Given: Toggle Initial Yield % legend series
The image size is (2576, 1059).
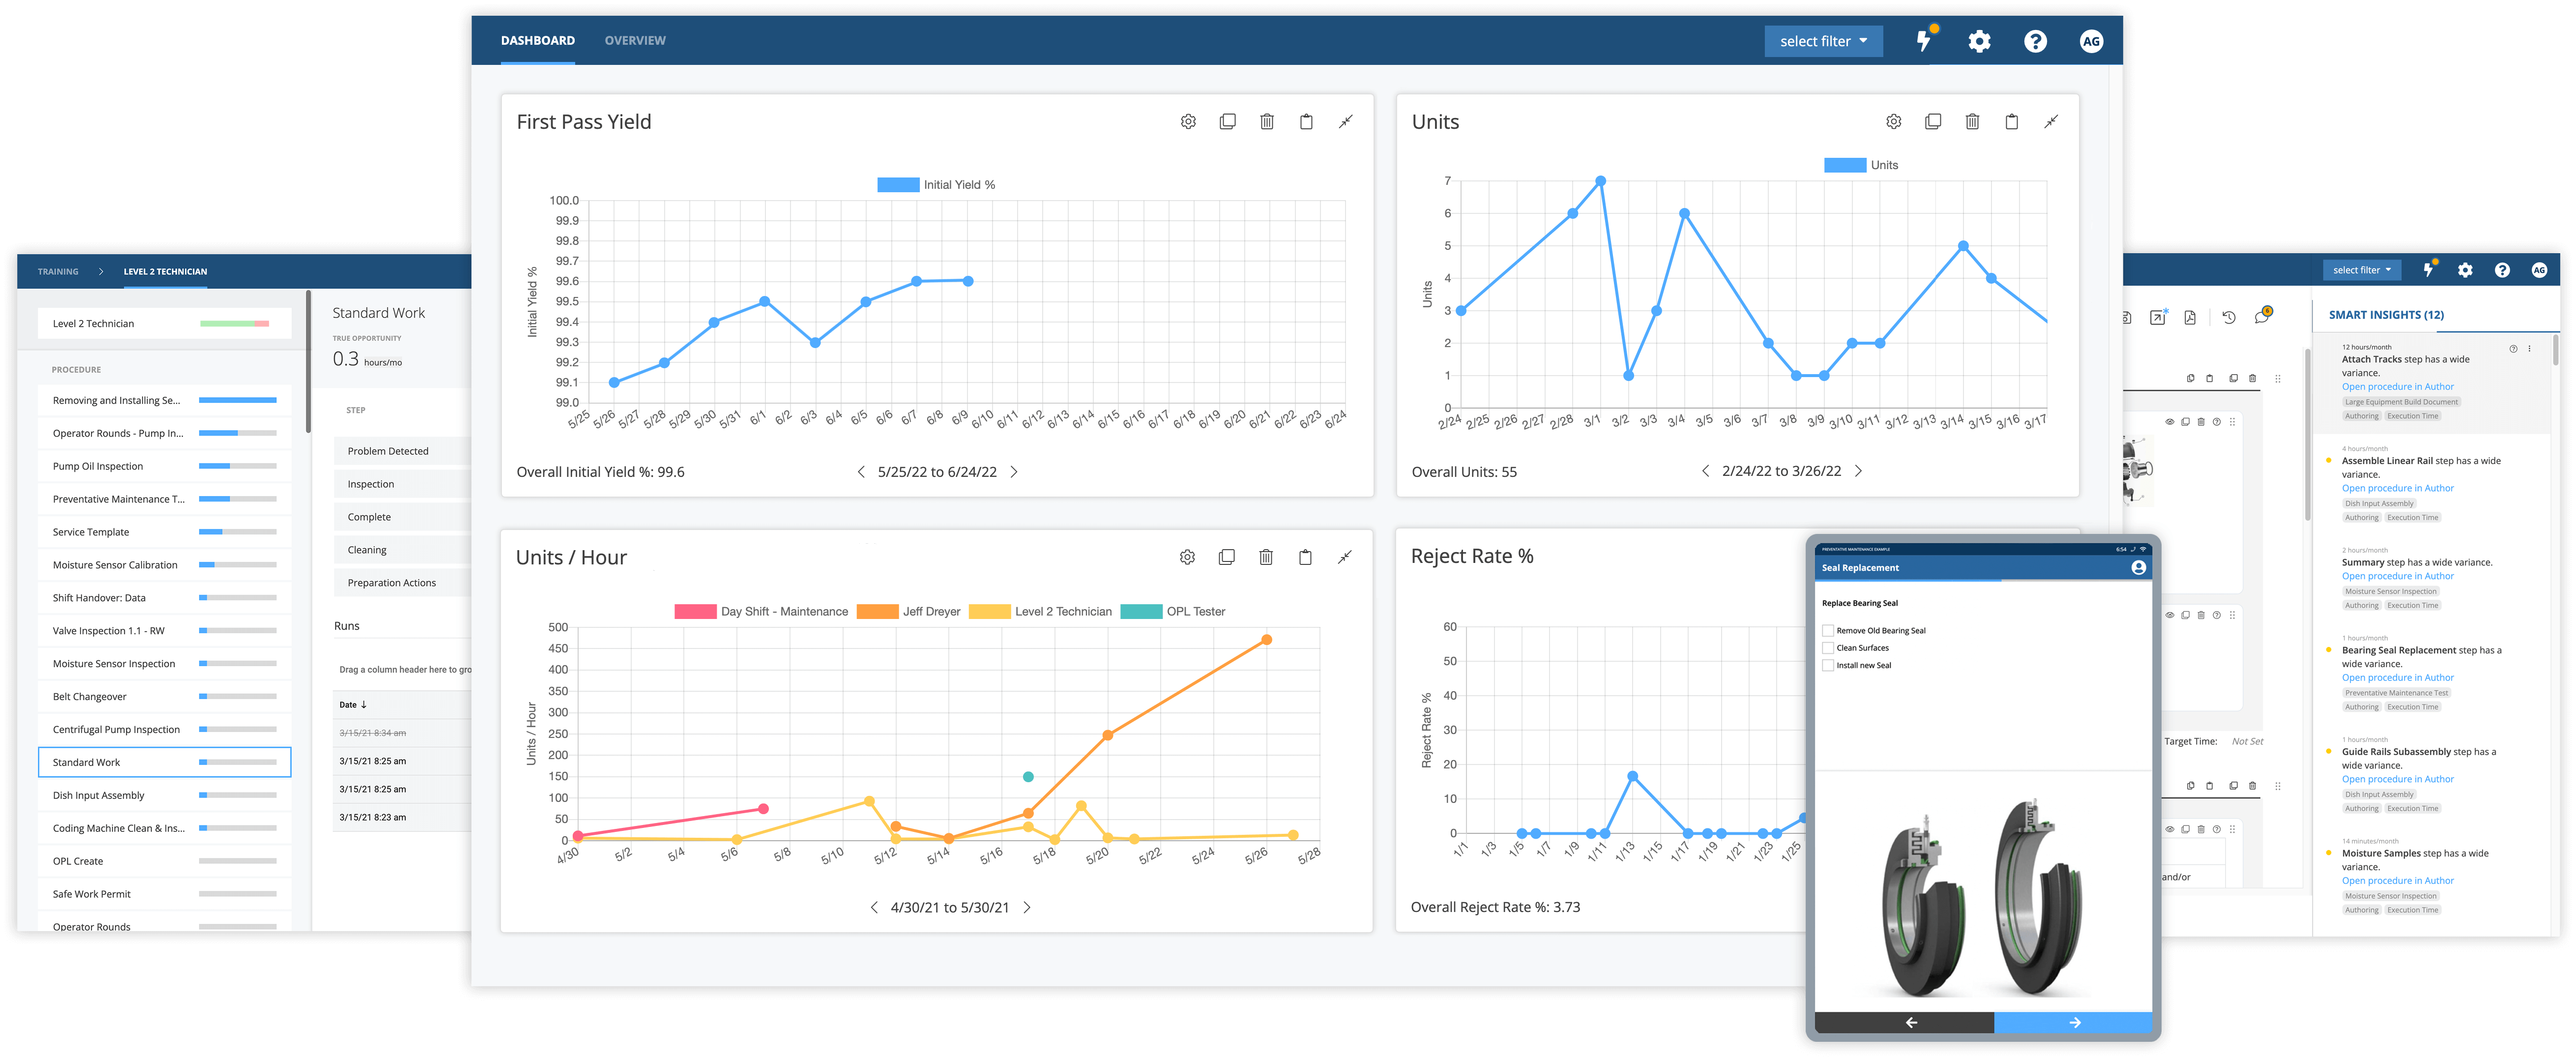Looking at the screenshot, I should [x=936, y=185].
